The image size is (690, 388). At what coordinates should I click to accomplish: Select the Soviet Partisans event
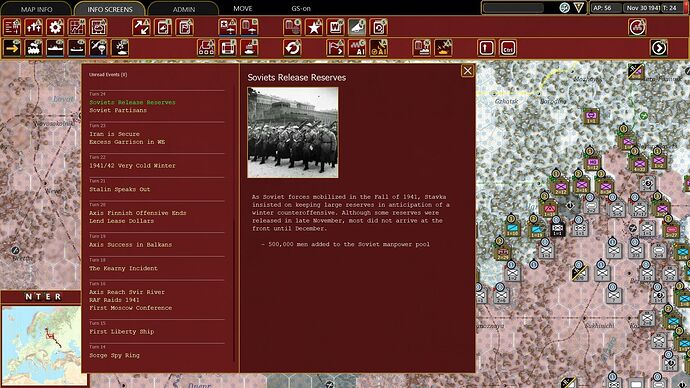[118, 110]
